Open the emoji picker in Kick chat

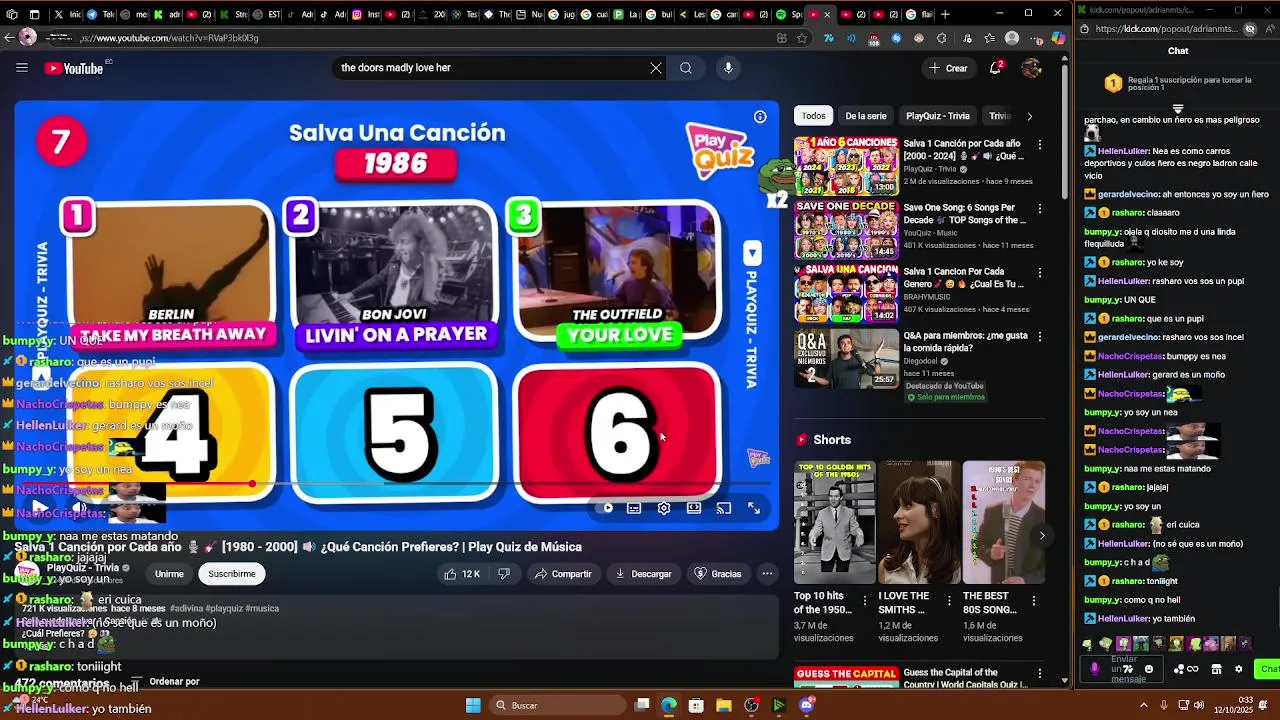(1148, 669)
